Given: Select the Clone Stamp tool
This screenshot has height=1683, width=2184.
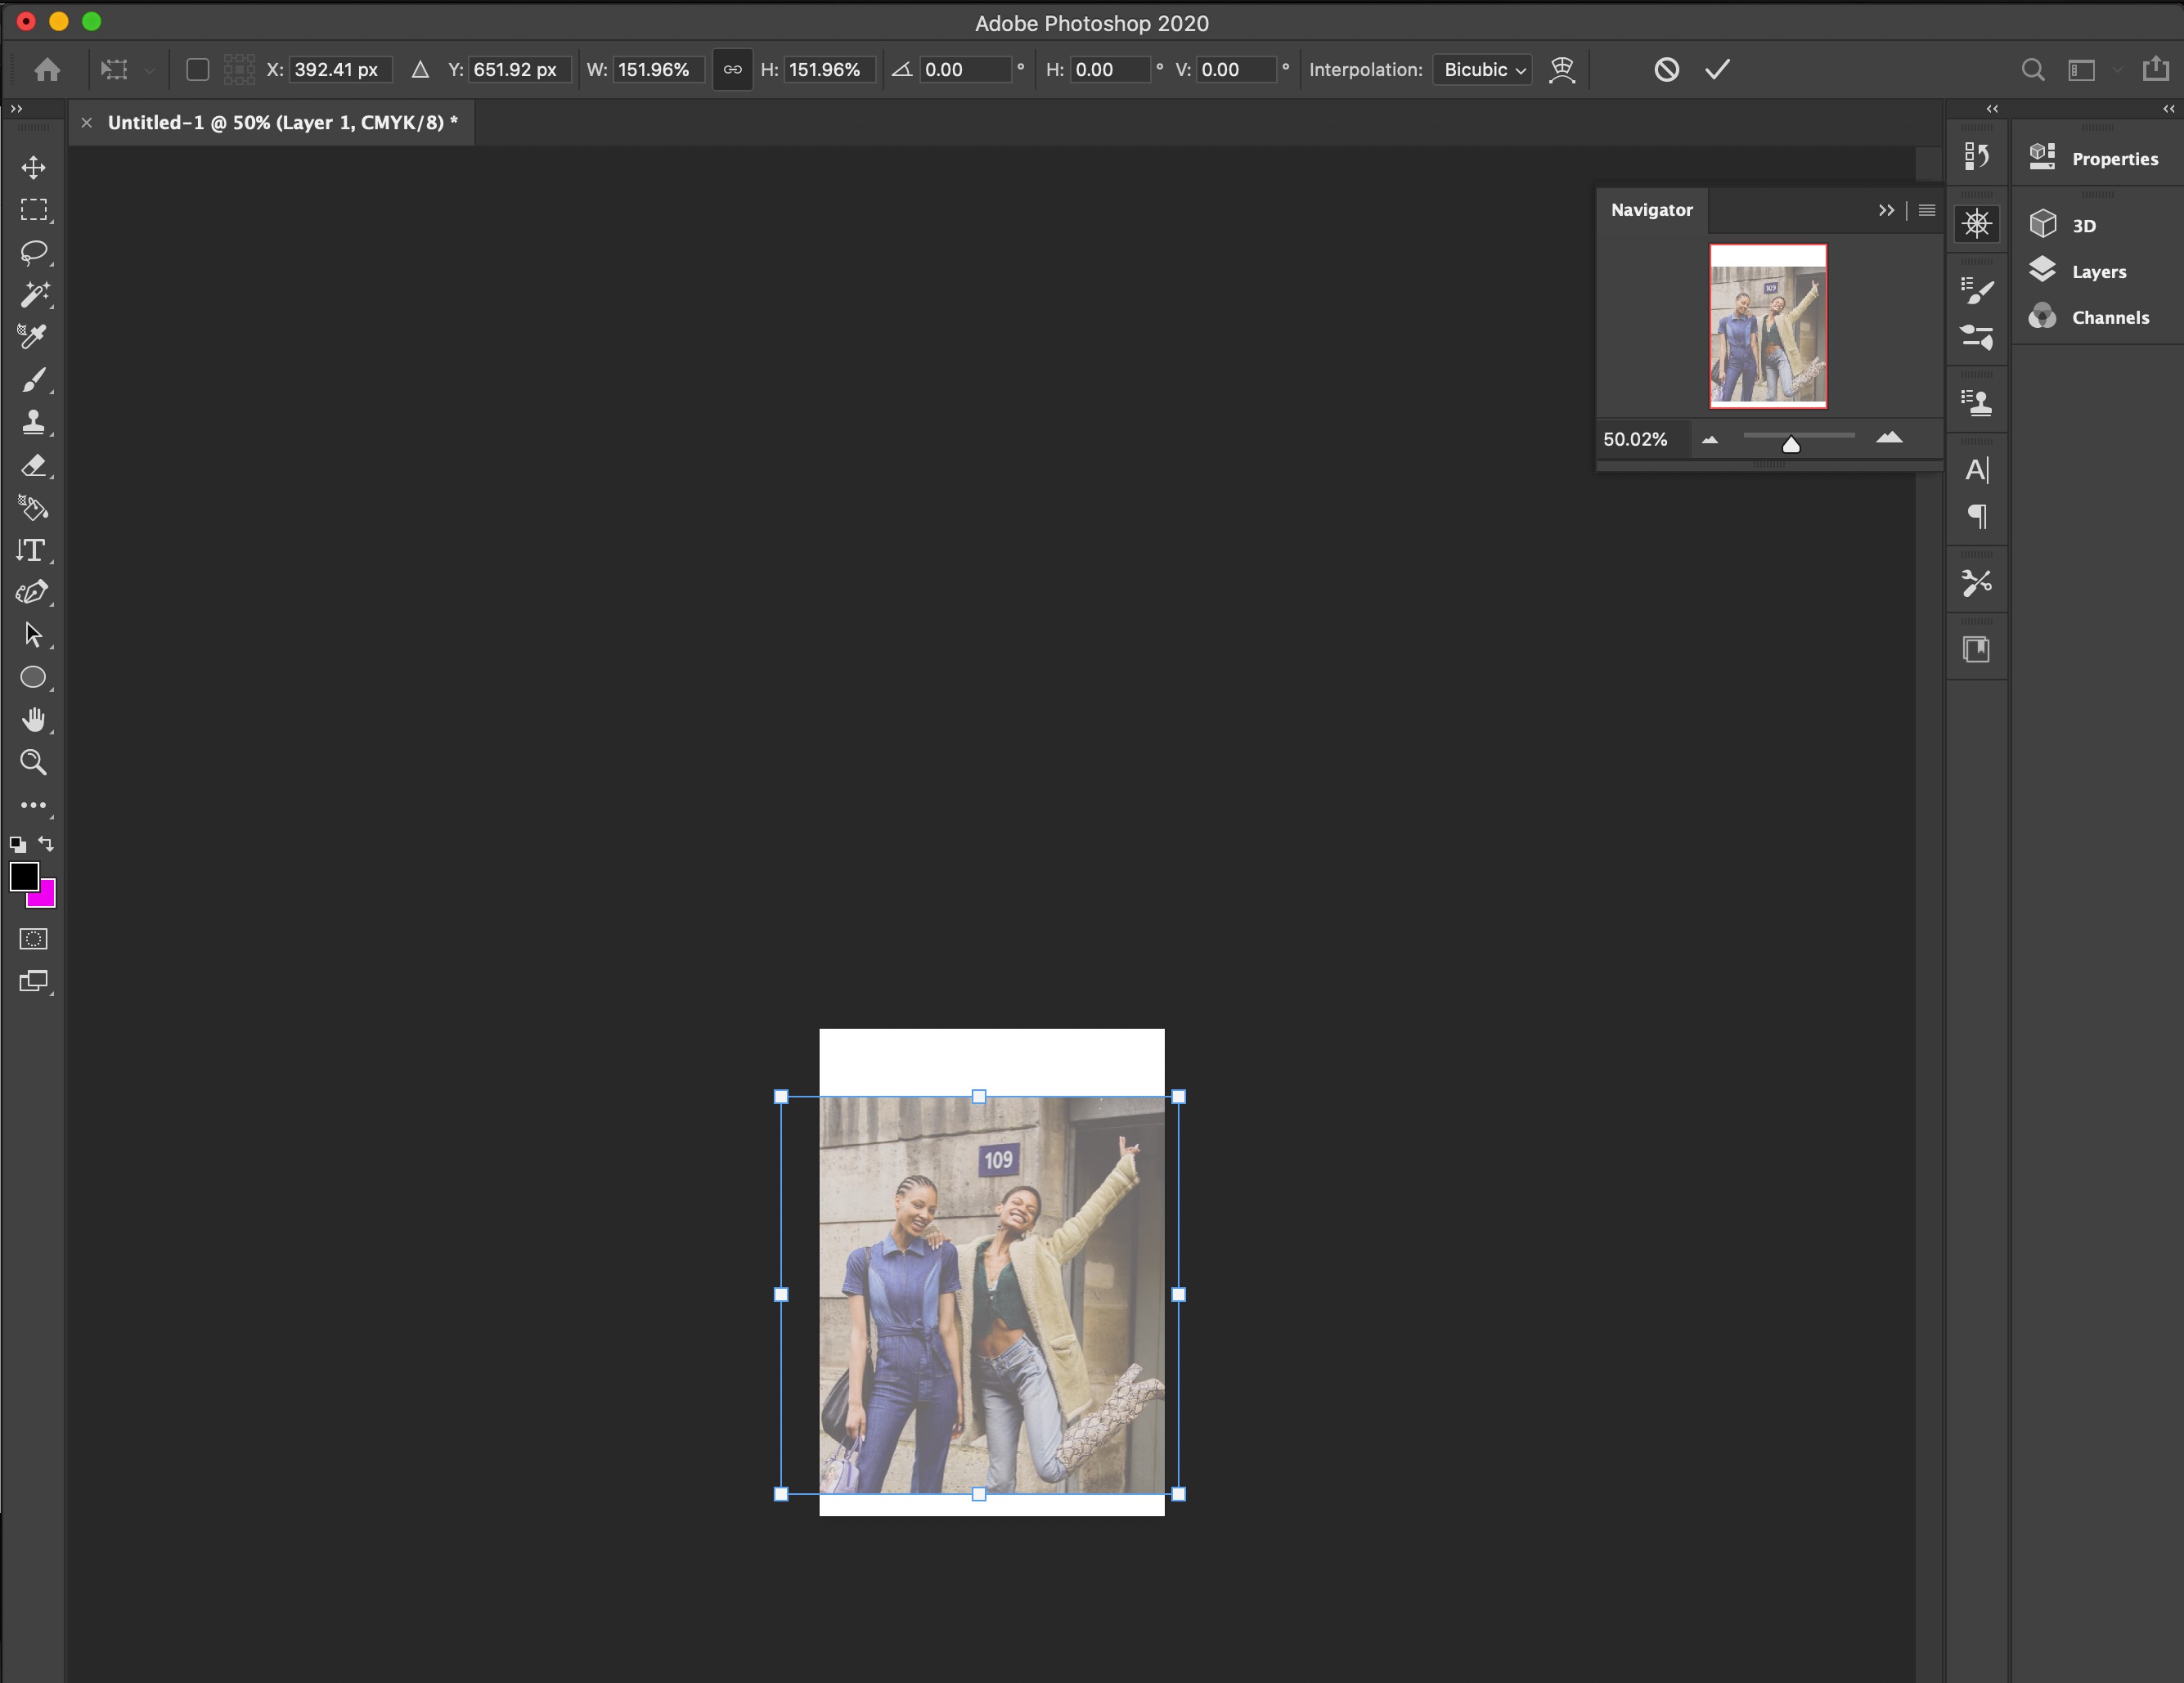Looking at the screenshot, I should (x=35, y=422).
